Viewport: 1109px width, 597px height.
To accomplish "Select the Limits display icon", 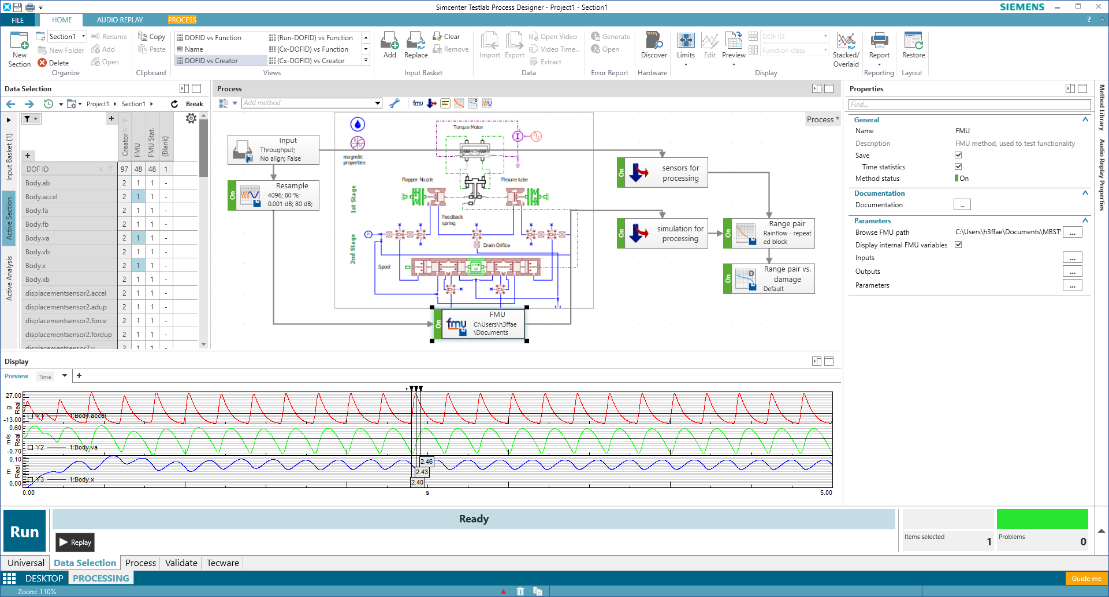I will tap(685, 42).
